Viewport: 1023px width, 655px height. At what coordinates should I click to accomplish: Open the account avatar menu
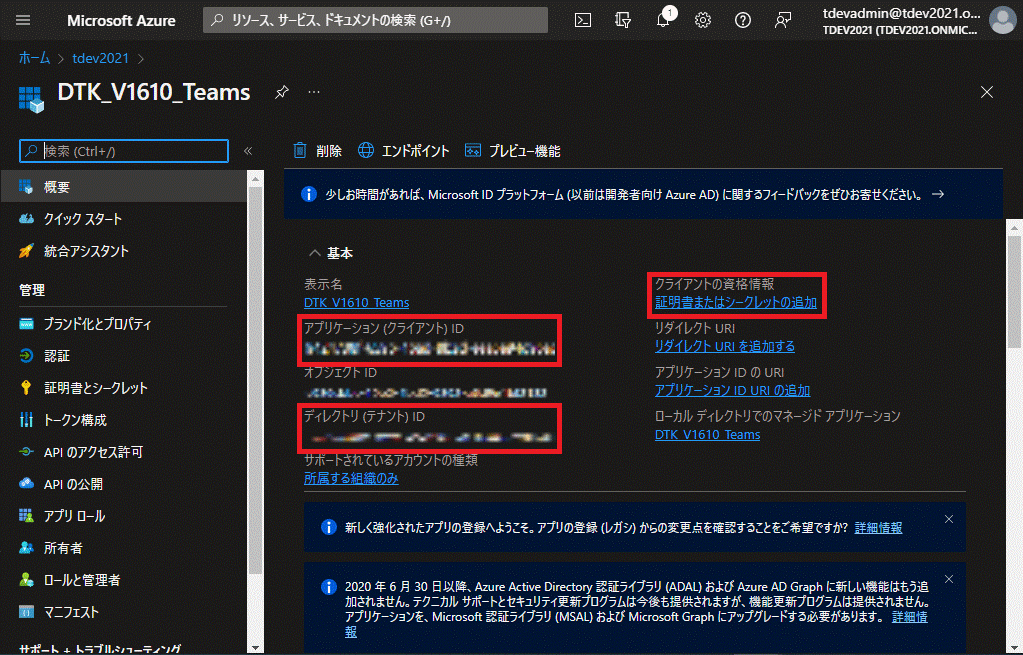(1002, 20)
